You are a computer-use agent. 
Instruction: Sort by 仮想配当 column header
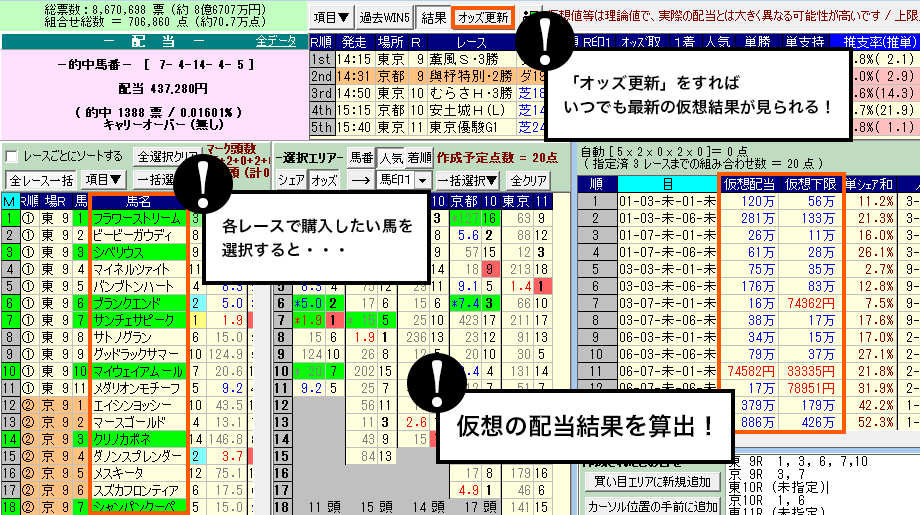[x=750, y=183]
